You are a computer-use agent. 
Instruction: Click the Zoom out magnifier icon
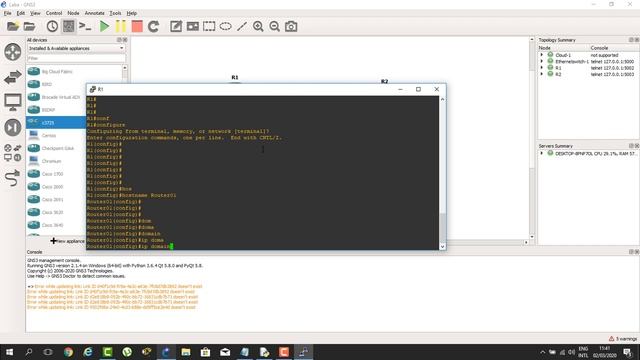pos(275,27)
